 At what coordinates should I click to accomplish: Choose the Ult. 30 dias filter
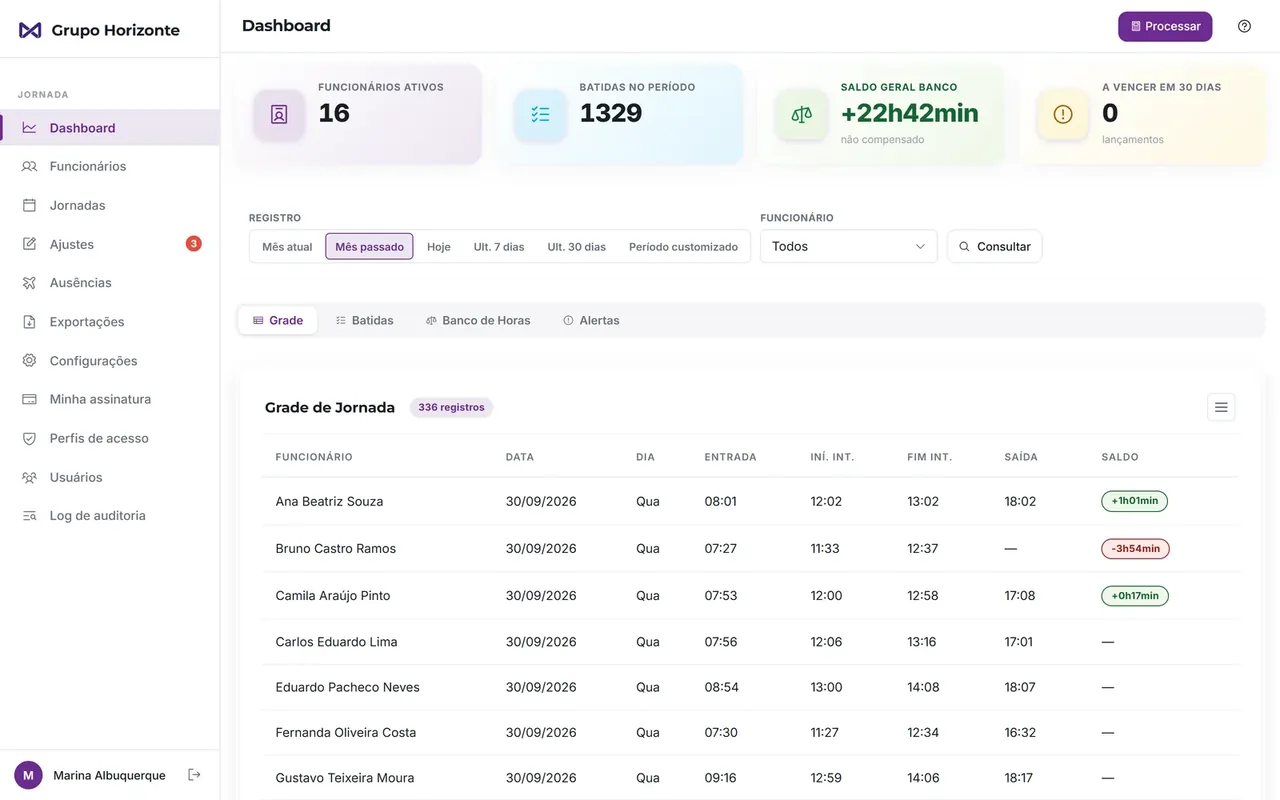(577, 247)
